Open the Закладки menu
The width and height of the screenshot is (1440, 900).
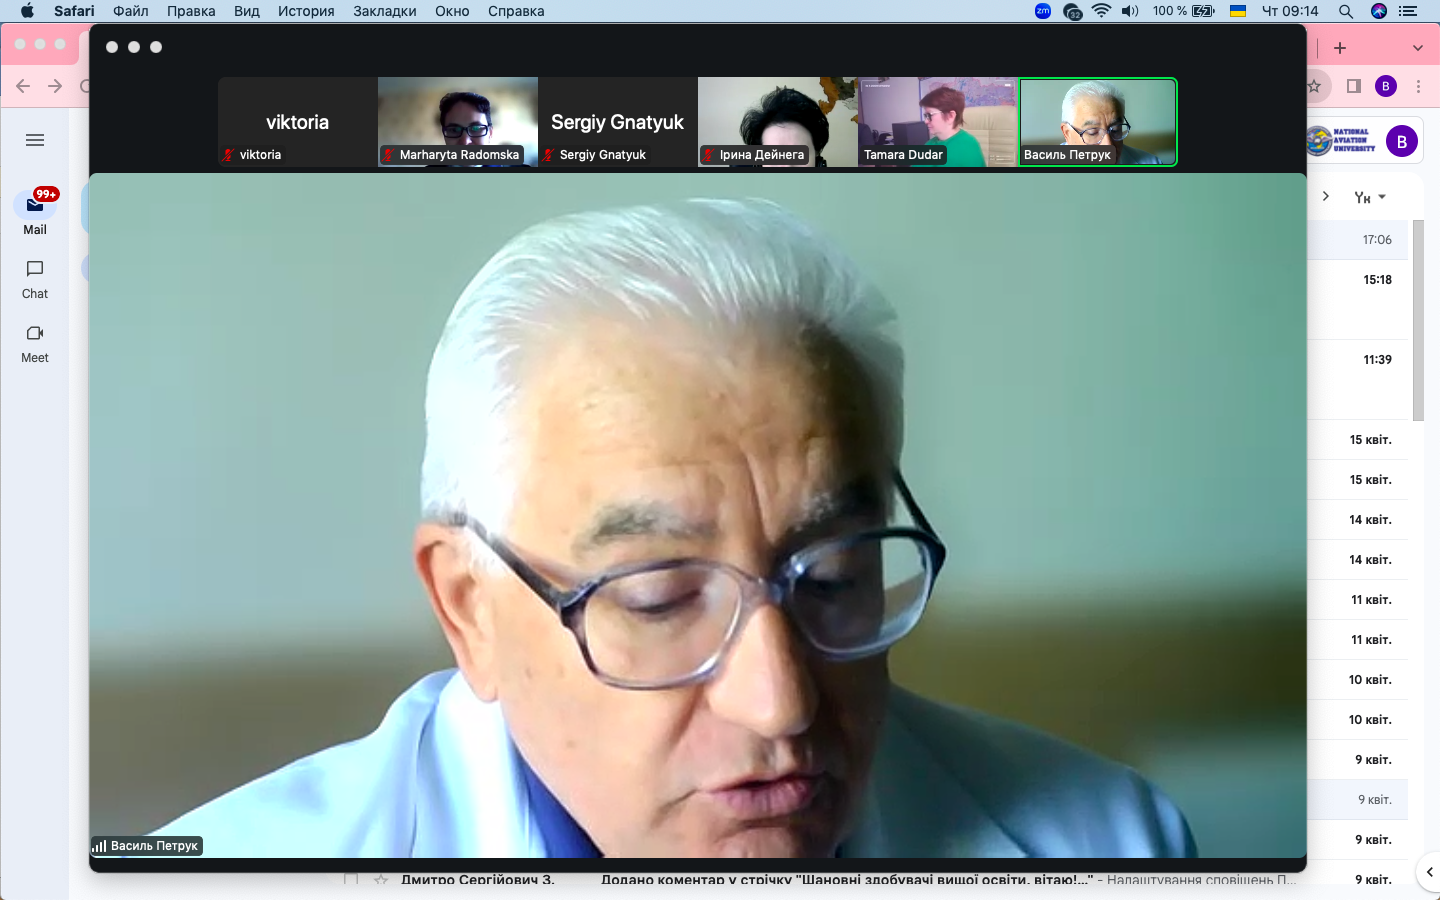click(x=385, y=11)
